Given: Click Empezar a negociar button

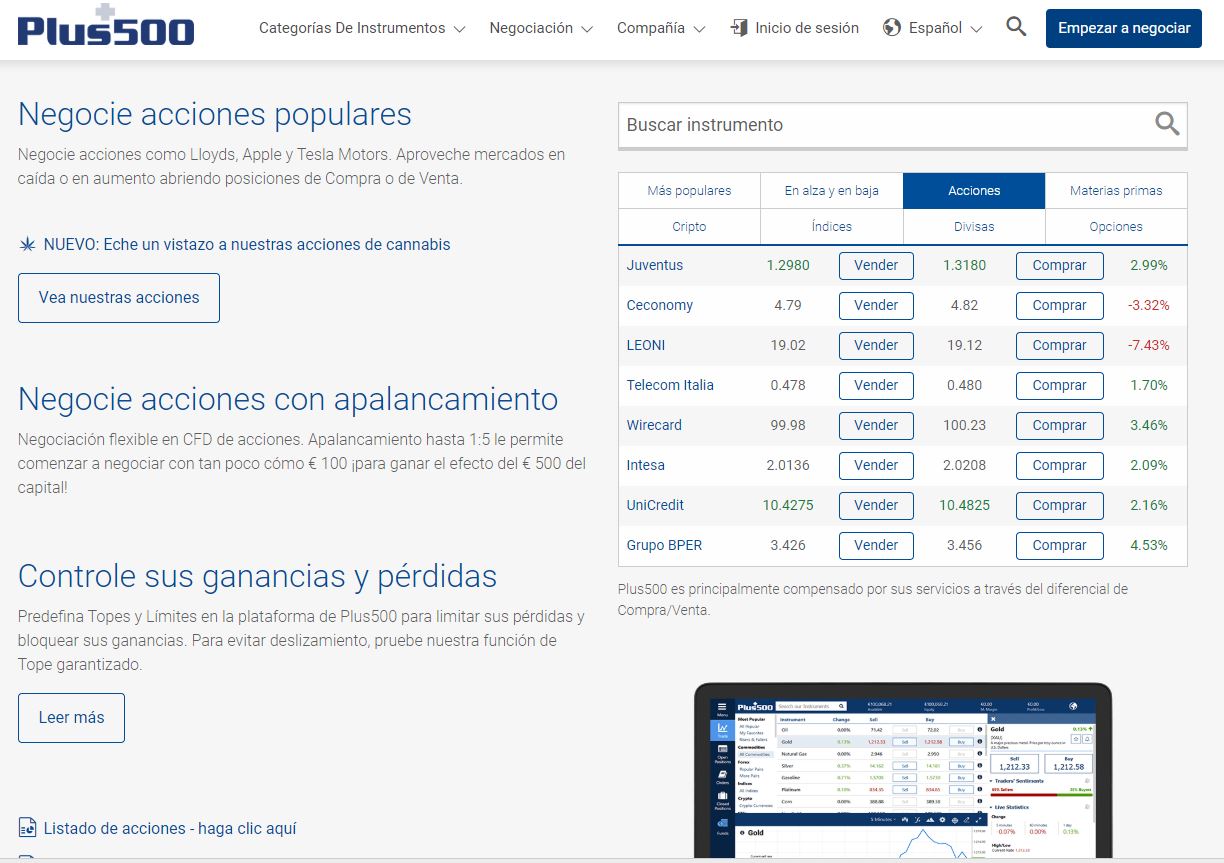Looking at the screenshot, I should pyautogui.click(x=1124, y=28).
